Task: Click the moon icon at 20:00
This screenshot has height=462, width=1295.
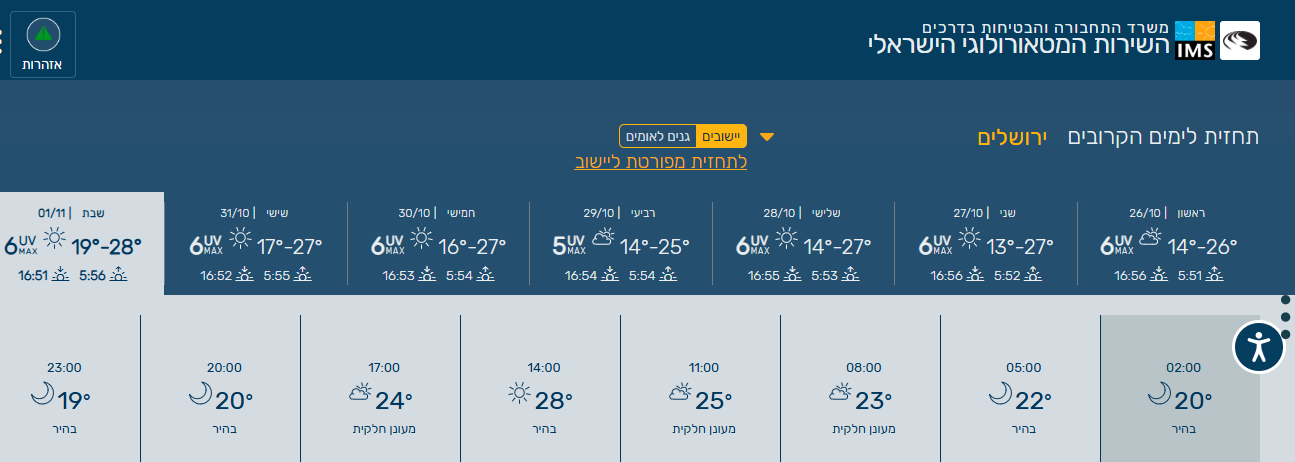Action: coord(200,393)
